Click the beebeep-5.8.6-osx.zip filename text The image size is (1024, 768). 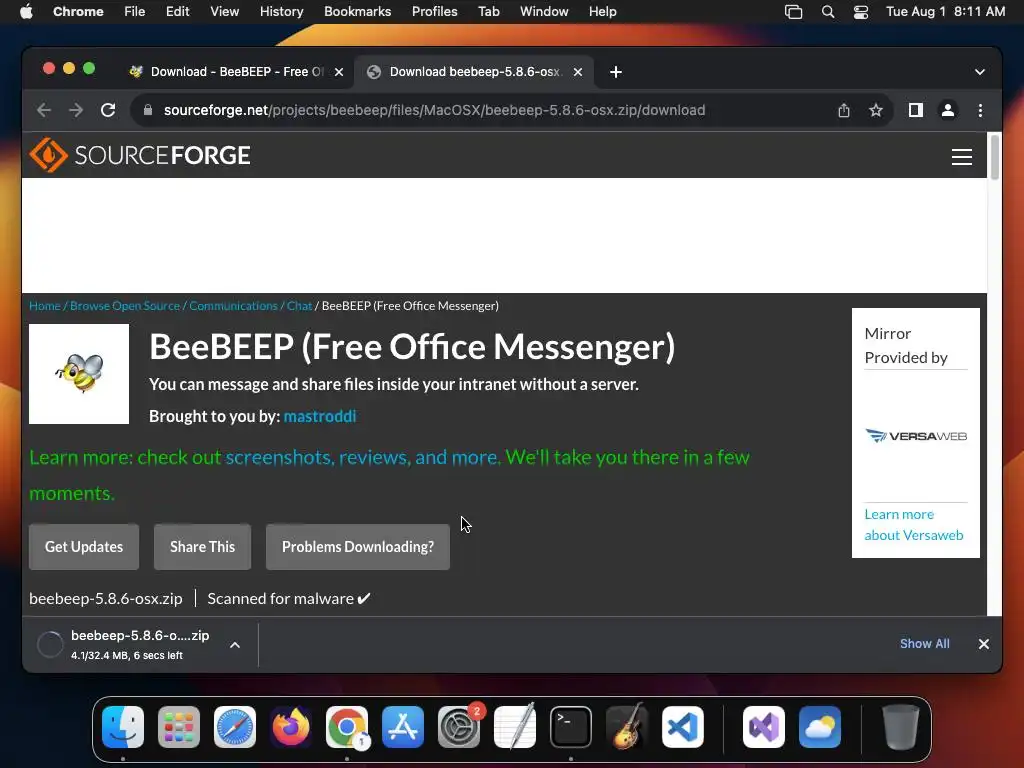106,598
